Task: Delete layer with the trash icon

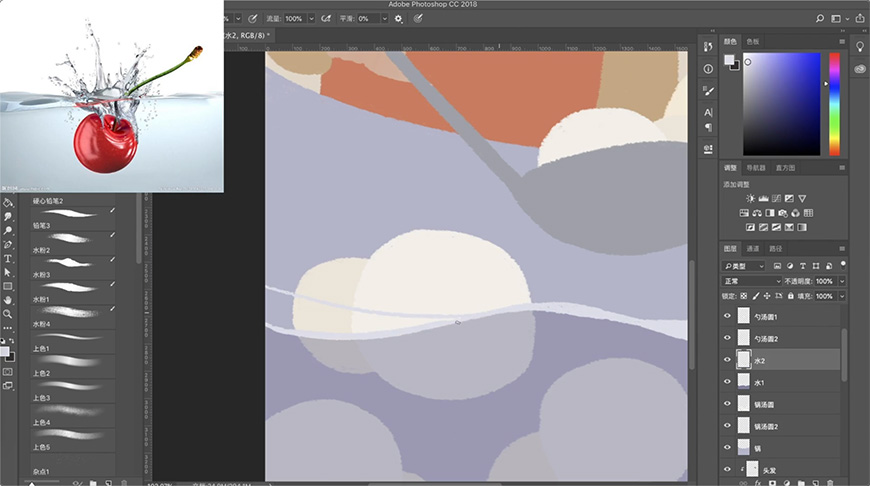Action: (x=830, y=483)
